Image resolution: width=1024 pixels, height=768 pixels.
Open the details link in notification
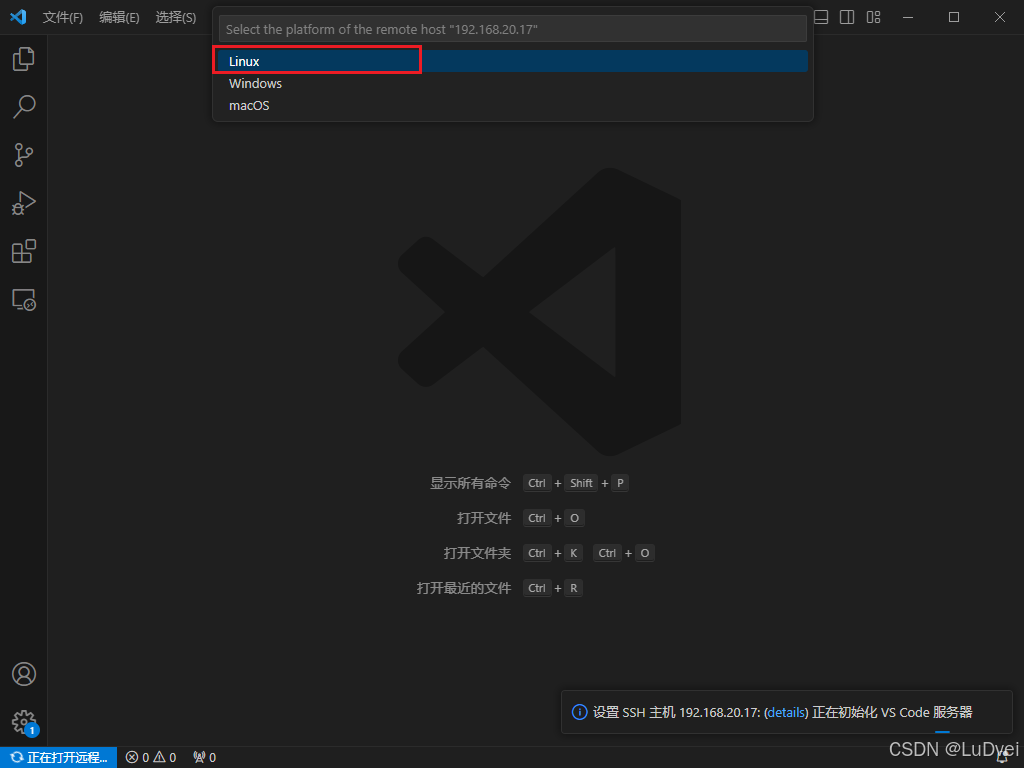coord(786,712)
